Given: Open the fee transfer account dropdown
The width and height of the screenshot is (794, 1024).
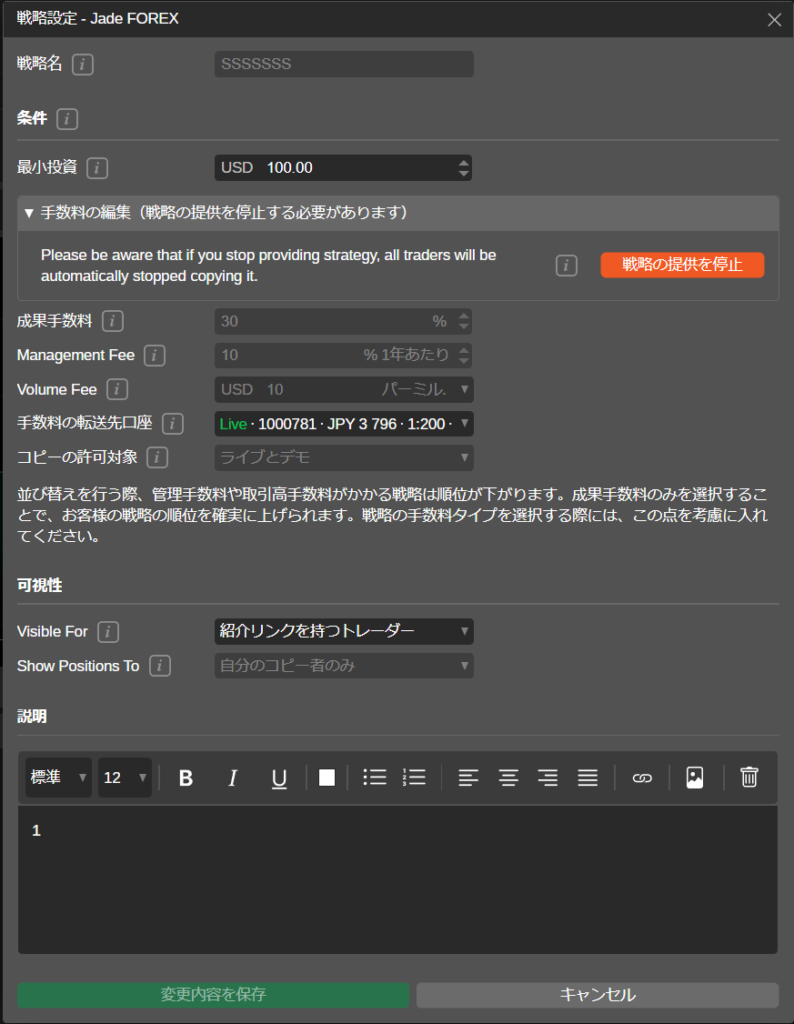Looking at the screenshot, I should 344,424.
